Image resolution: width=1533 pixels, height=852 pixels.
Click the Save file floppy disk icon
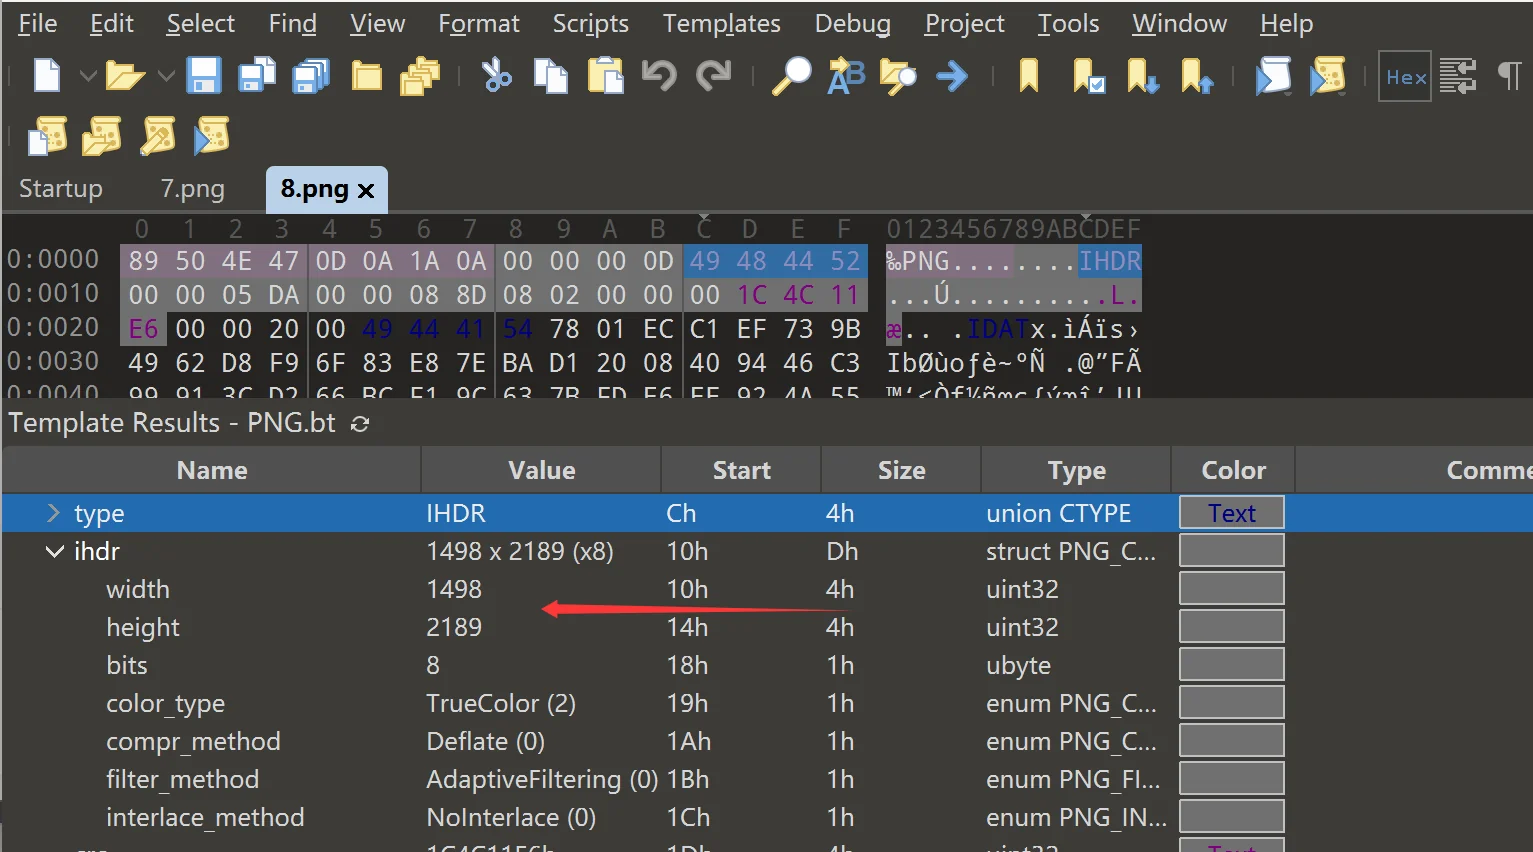coord(204,76)
